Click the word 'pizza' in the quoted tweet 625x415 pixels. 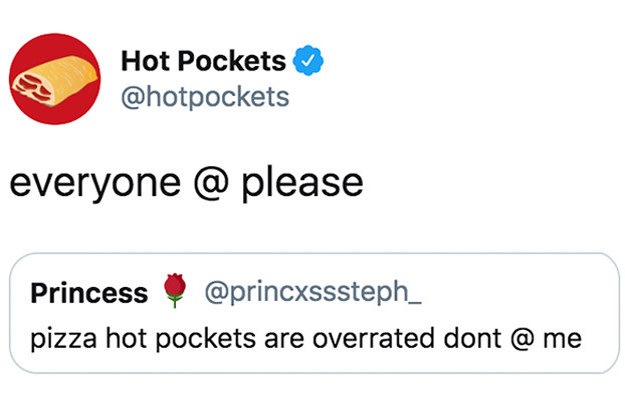tap(64, 340)
